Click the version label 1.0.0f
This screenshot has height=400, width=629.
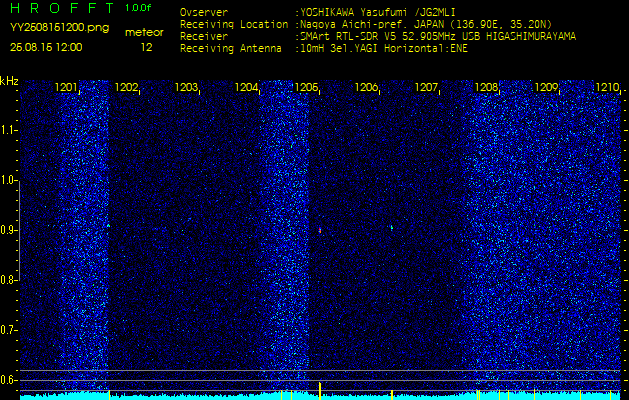[x=138, y=8]
